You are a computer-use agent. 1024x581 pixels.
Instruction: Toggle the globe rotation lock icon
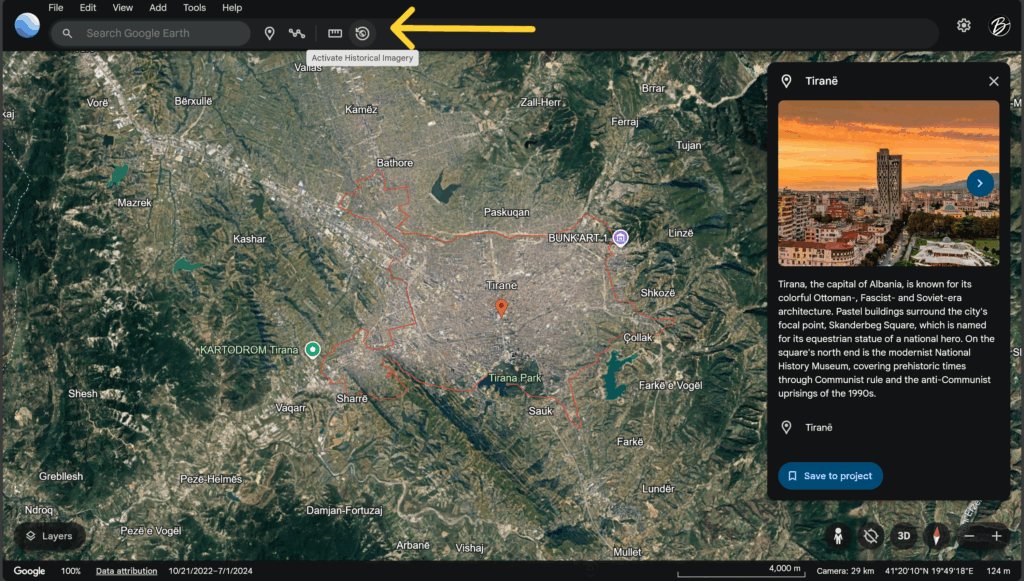[x=871, y=536]
